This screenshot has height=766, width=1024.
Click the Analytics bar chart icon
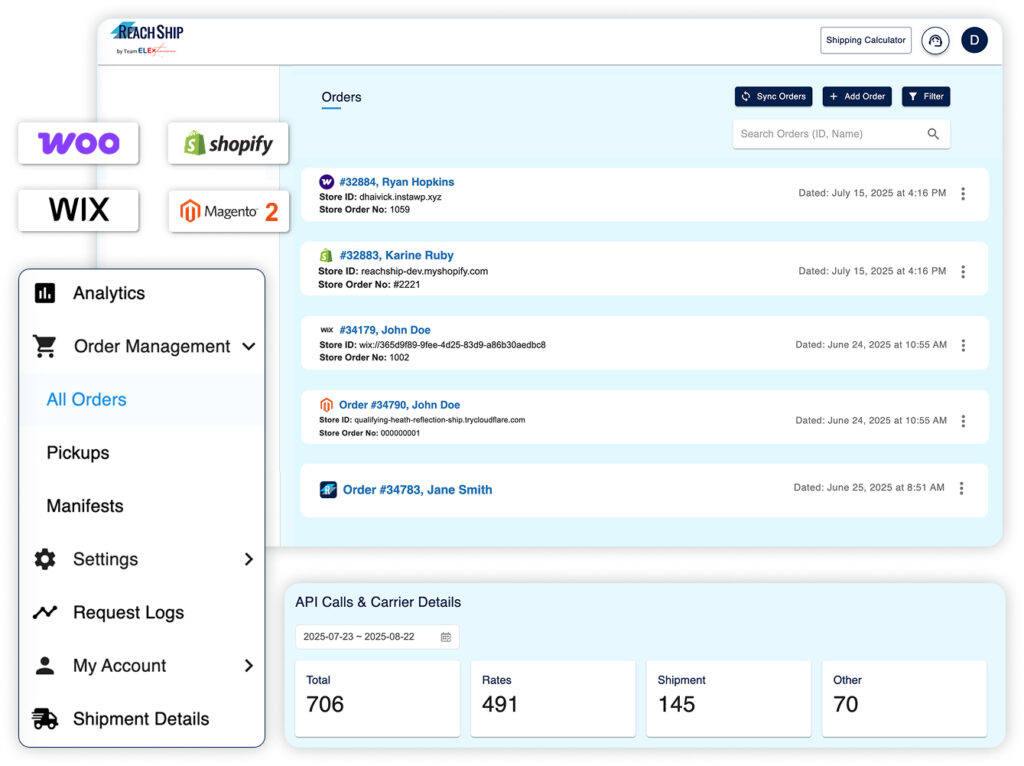(45, 293)
